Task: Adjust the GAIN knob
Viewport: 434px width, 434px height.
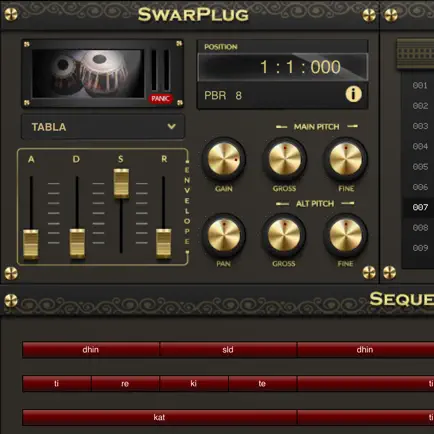Action: pos(224,159)
